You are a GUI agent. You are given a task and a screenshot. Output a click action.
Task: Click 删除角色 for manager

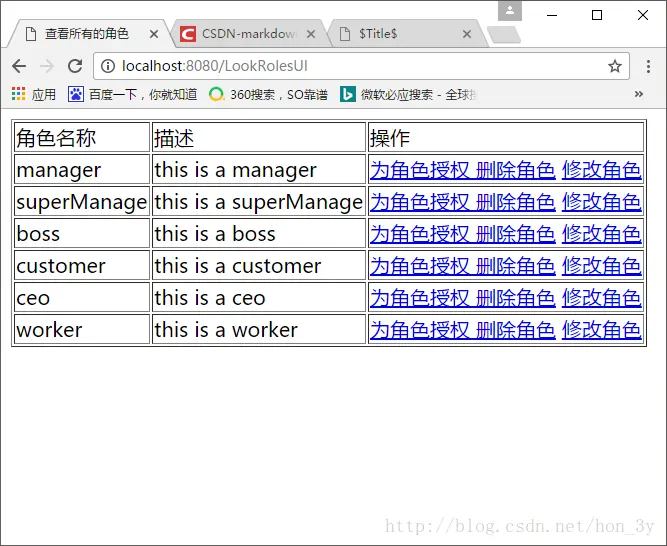(516, 170)
